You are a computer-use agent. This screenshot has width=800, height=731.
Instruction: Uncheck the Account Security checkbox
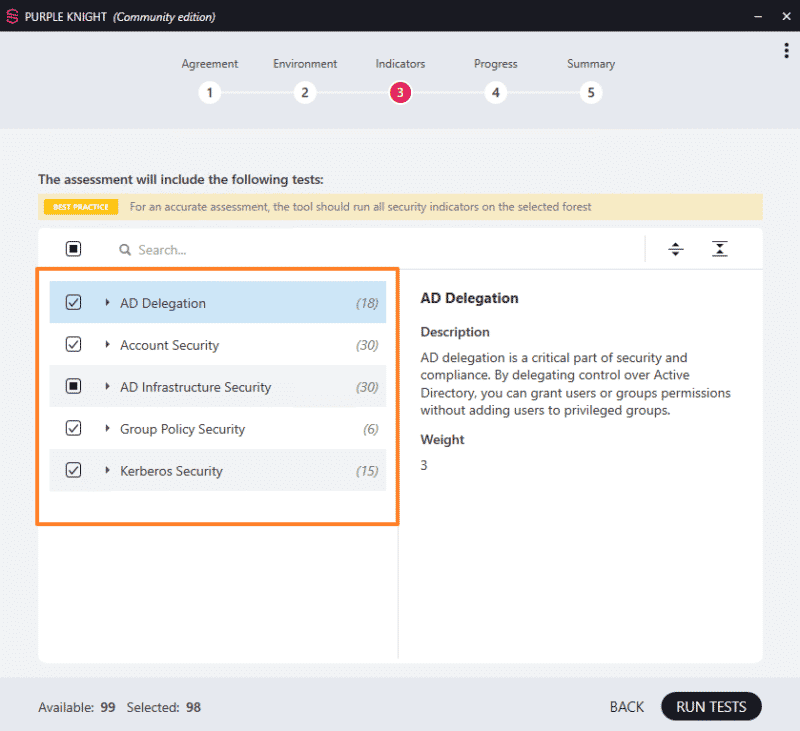73,344
